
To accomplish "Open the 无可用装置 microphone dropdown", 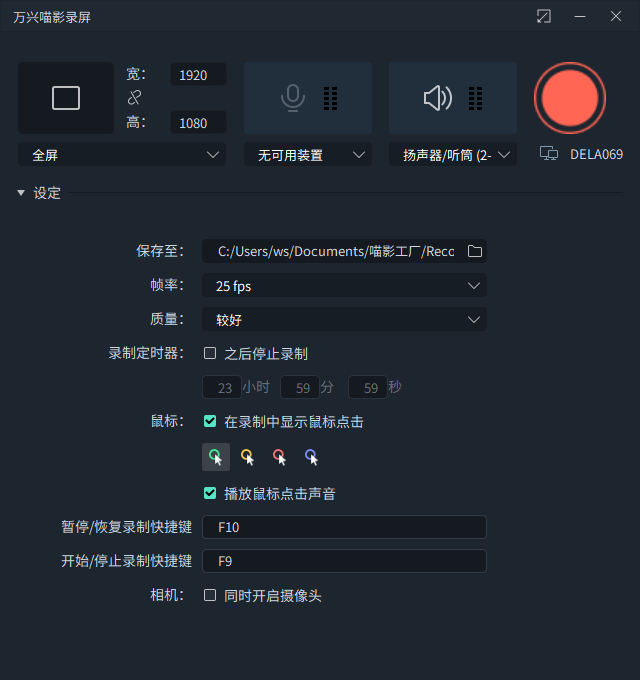I will click(x=308, y=154).
